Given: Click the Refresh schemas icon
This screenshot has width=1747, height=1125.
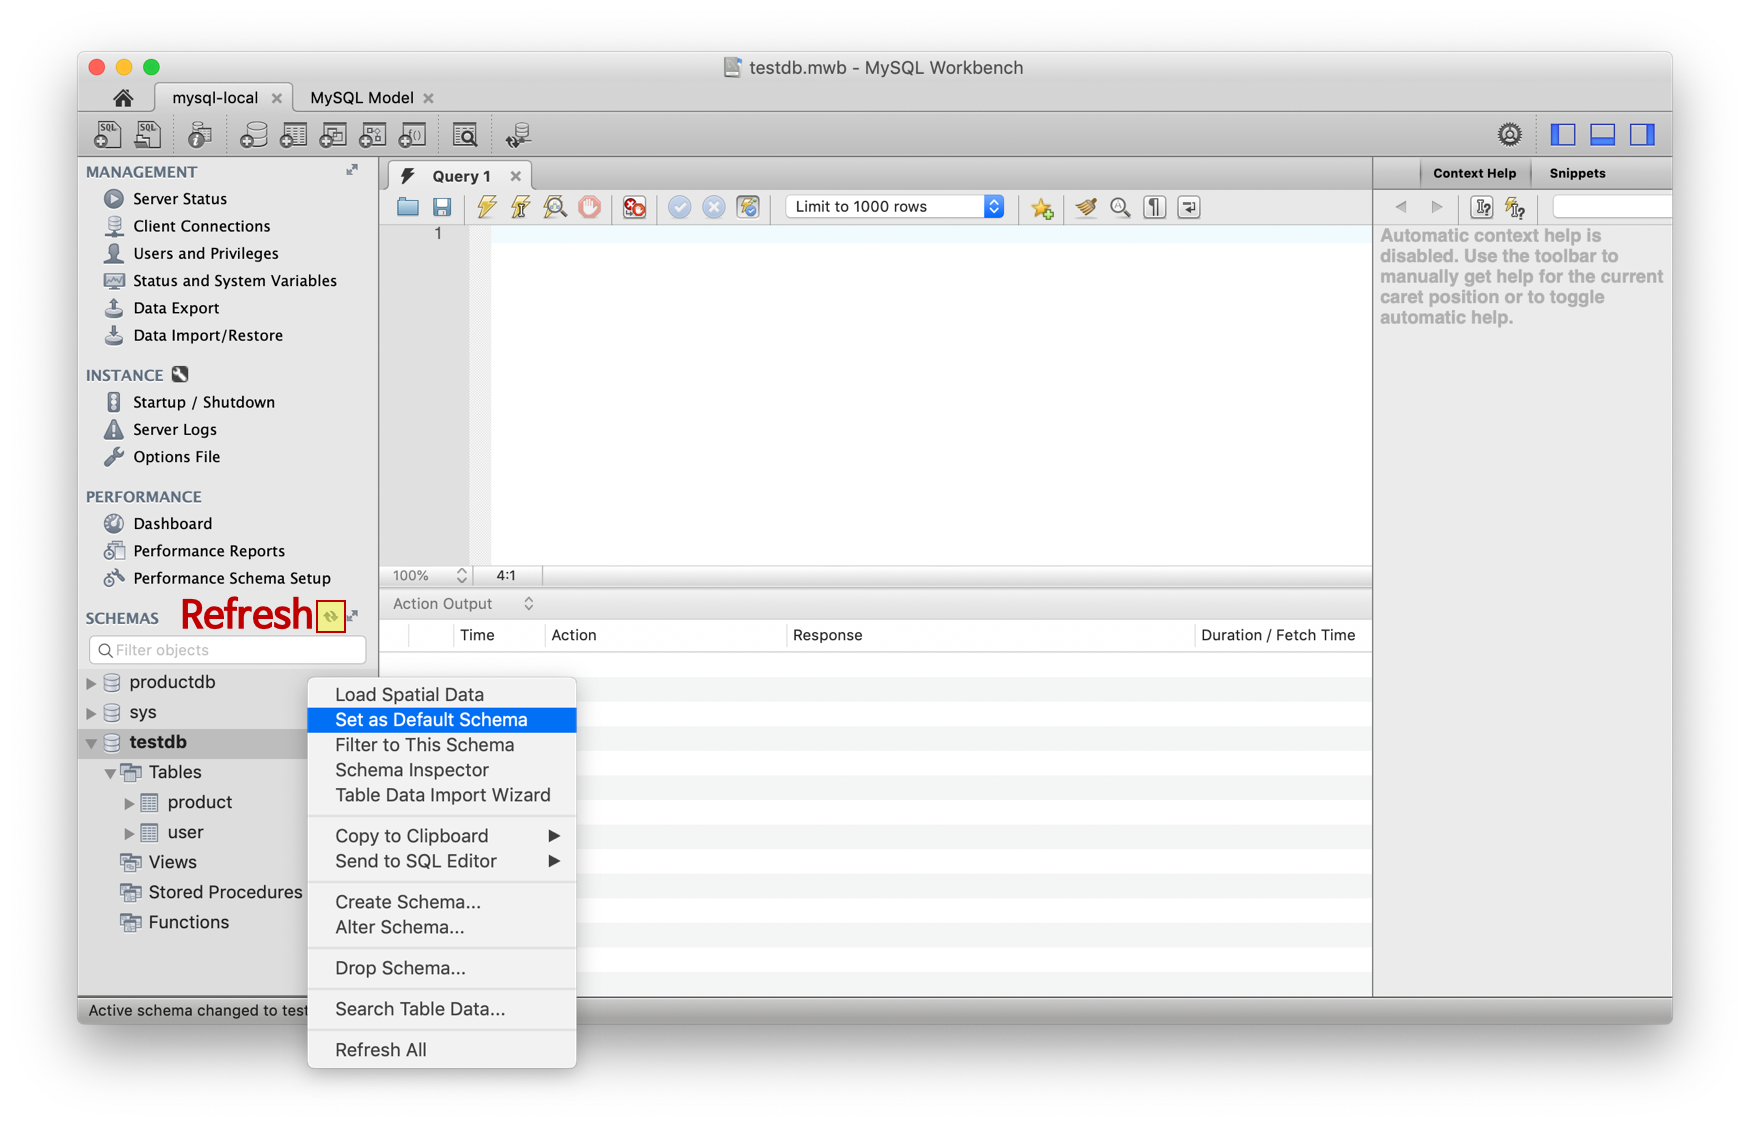Looking at the screenshot, I should pyautogui.click(x=330, y=616).
